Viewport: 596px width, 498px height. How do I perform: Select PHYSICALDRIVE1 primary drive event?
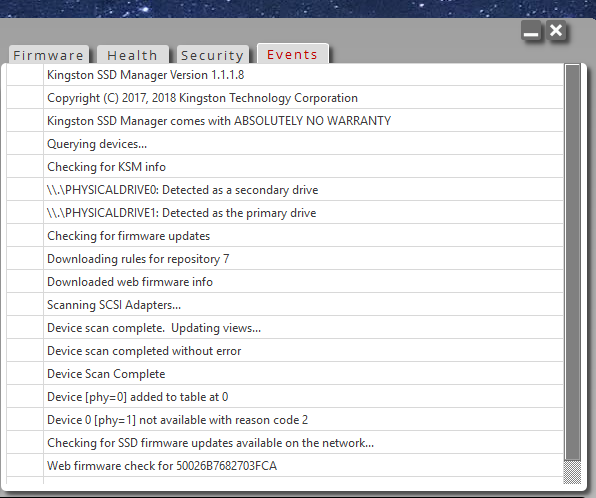click(285, 213)
